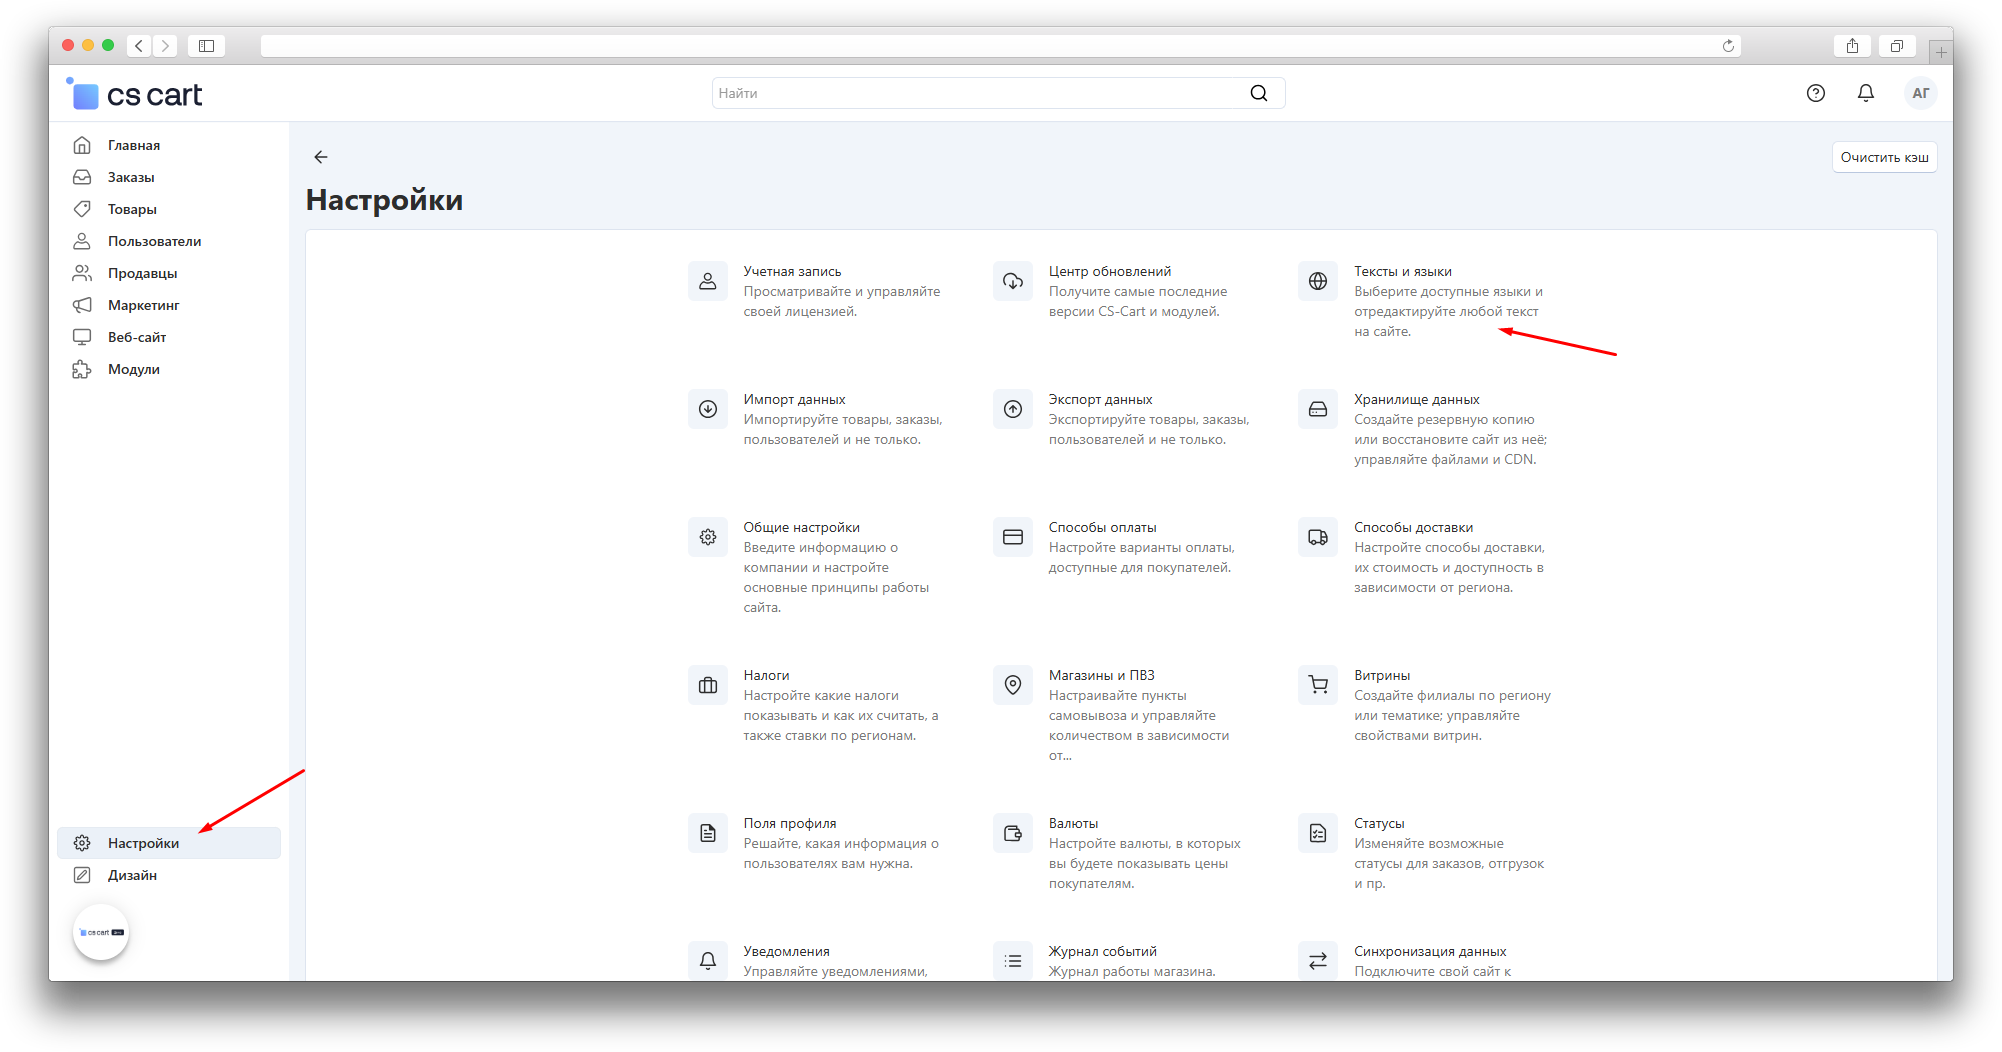This screenshot has width=2002, height=1052.
Task: Click the gear icon for Общие настройки
Action: pyautogui.click(x=707, y=537)
